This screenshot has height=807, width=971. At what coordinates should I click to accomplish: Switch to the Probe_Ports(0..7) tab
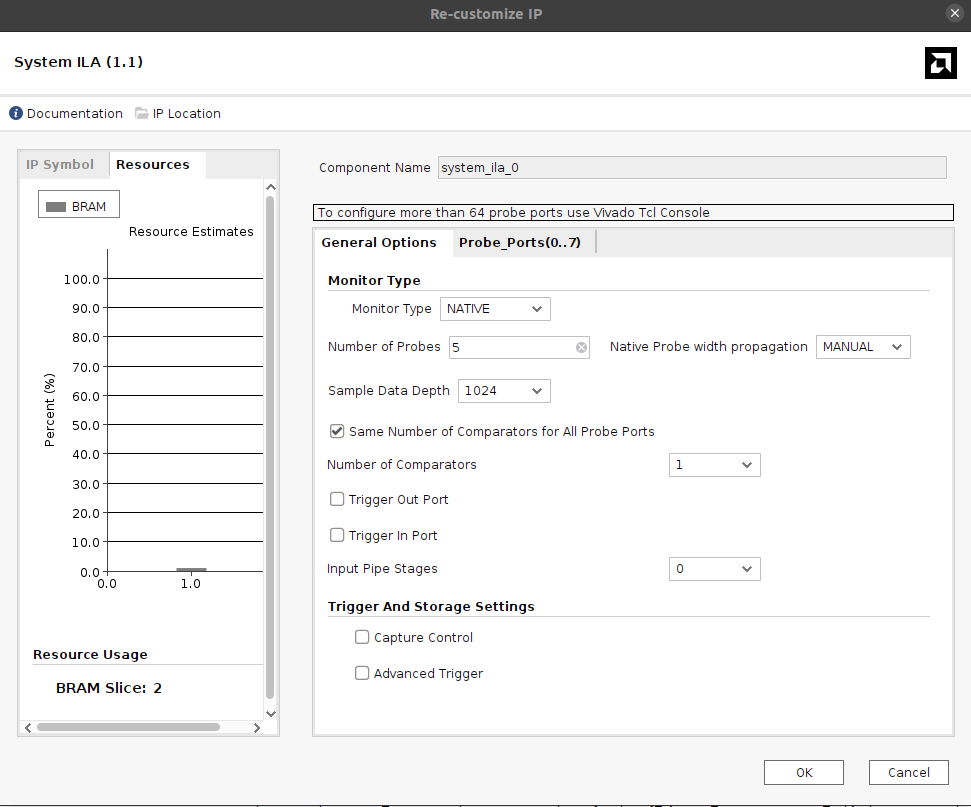[x=520, y=243]
